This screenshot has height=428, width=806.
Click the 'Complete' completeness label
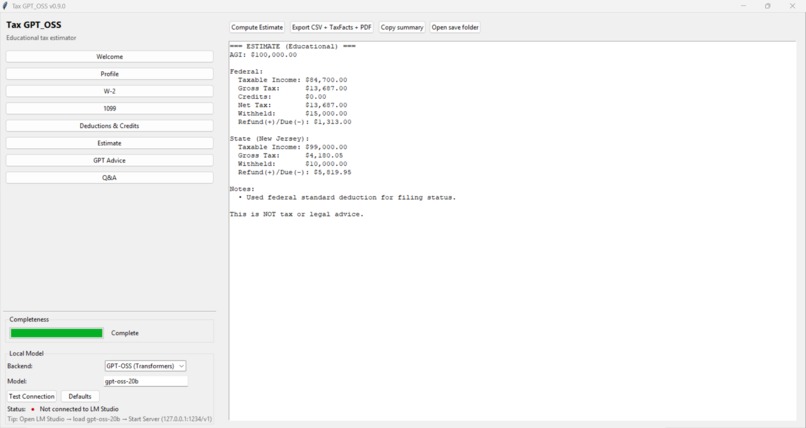click(x=125, y=333)
